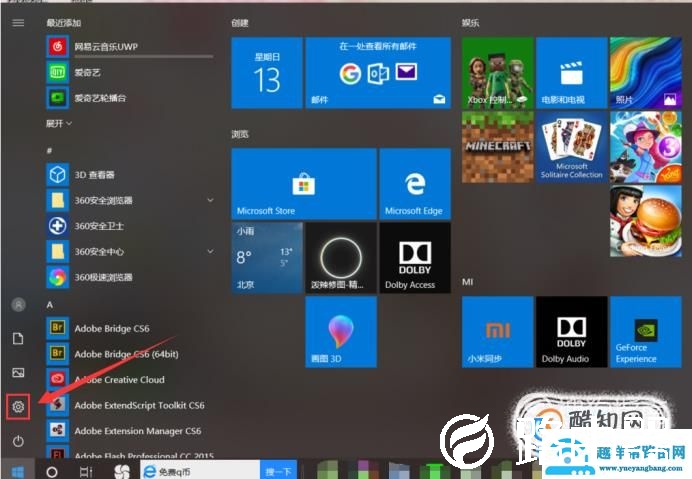Open 小米同步 tile
The height and width of the screenshot is (479, 692).
click(x=497, y=332)
